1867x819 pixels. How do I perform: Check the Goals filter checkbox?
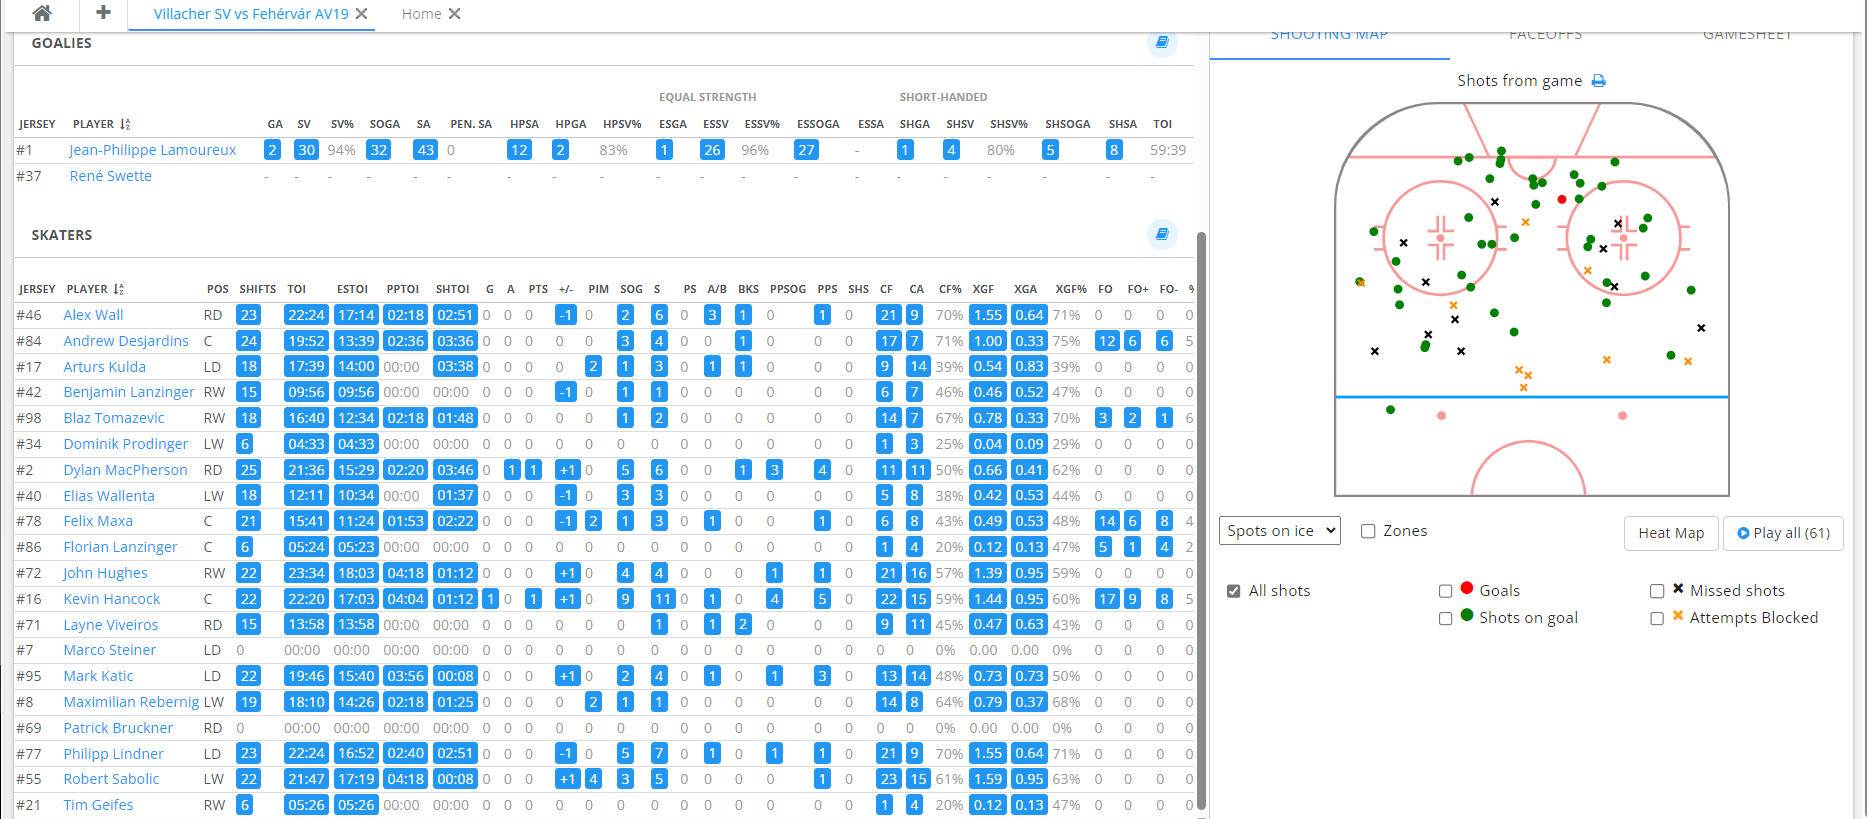click(x=1445, y=591)
